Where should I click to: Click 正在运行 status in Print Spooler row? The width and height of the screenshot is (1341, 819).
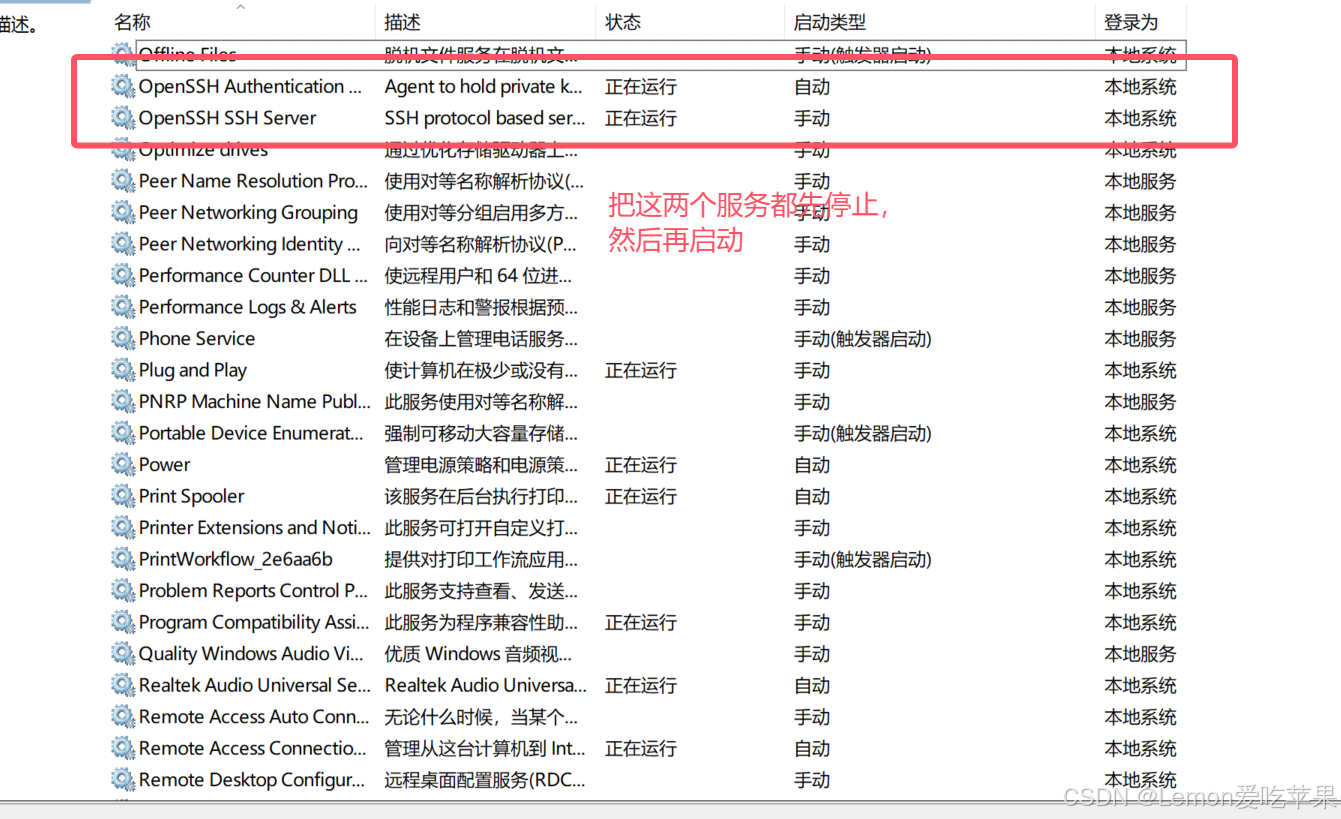click(x=641, y=496)
